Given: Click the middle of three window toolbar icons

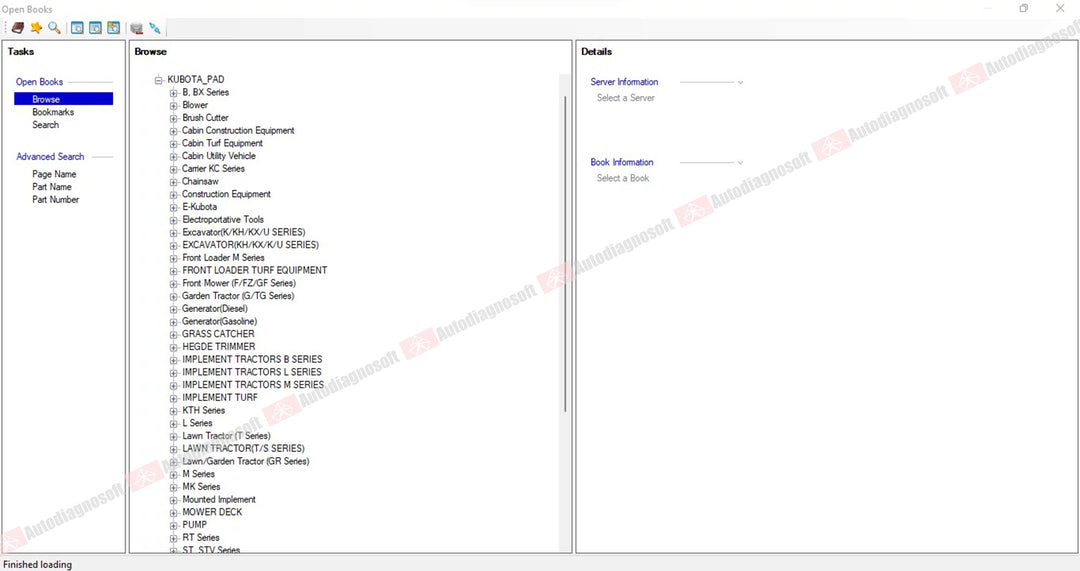Looking at the screenshot, I should click(95, 28).
